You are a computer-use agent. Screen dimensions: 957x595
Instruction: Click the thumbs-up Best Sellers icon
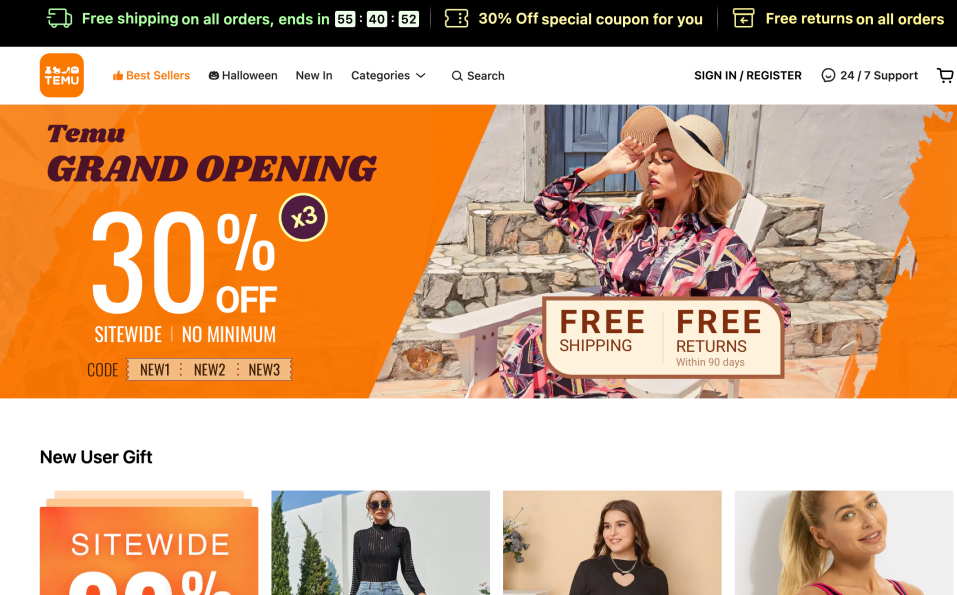[118, 76]
